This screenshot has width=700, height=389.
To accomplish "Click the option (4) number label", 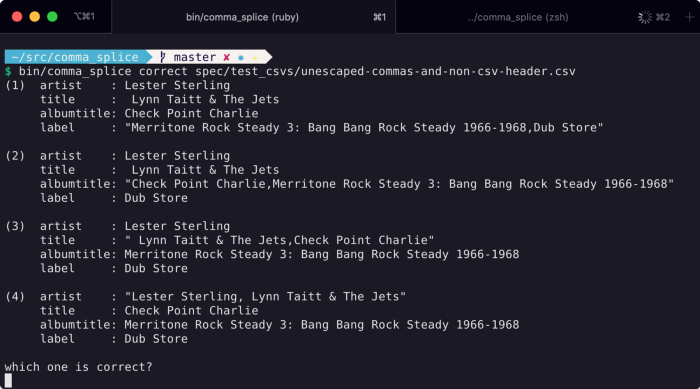I will [x=15, y=297].
